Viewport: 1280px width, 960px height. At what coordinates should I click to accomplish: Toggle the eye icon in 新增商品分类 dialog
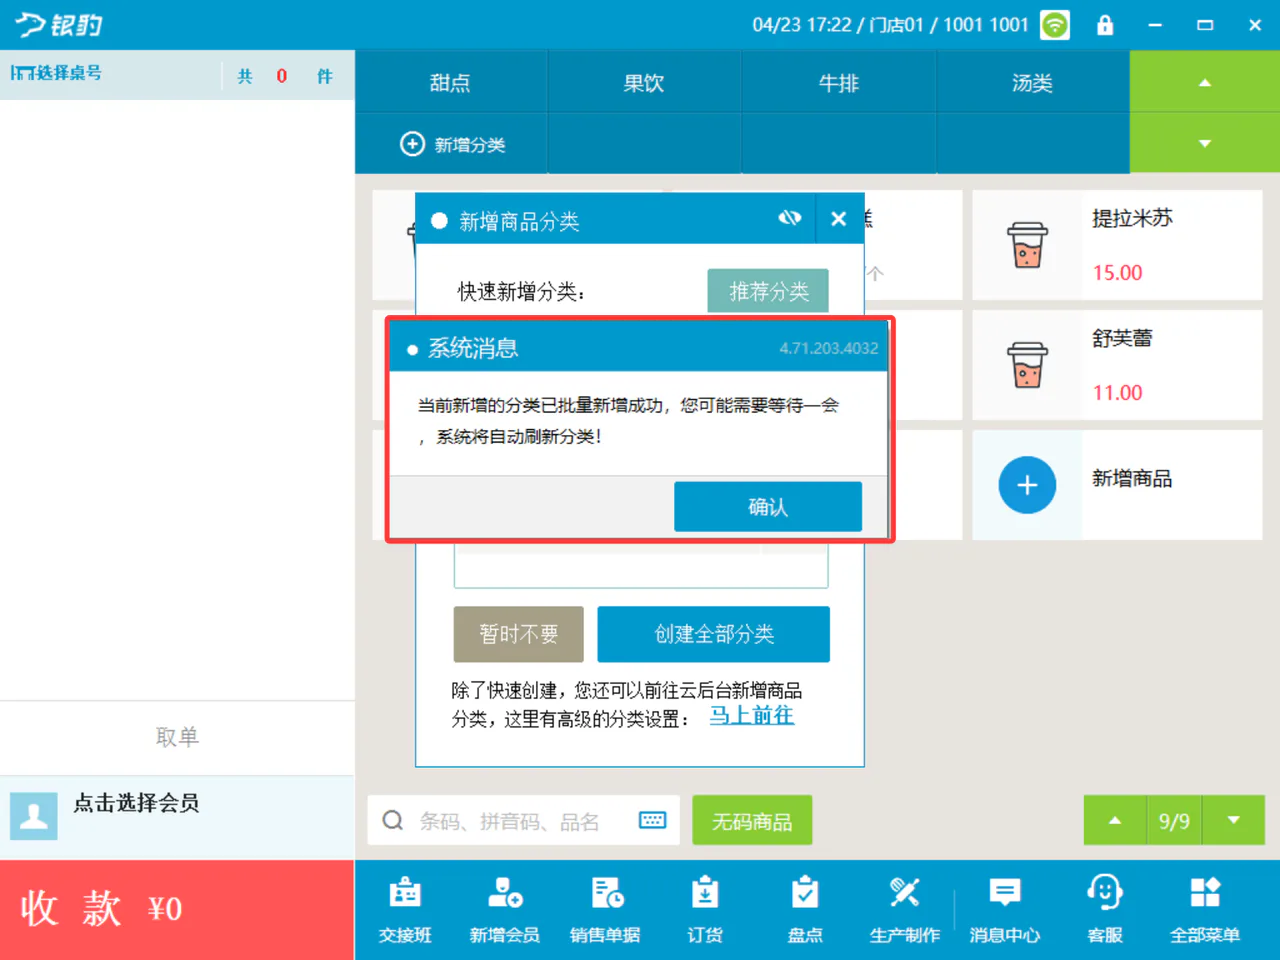790,218
